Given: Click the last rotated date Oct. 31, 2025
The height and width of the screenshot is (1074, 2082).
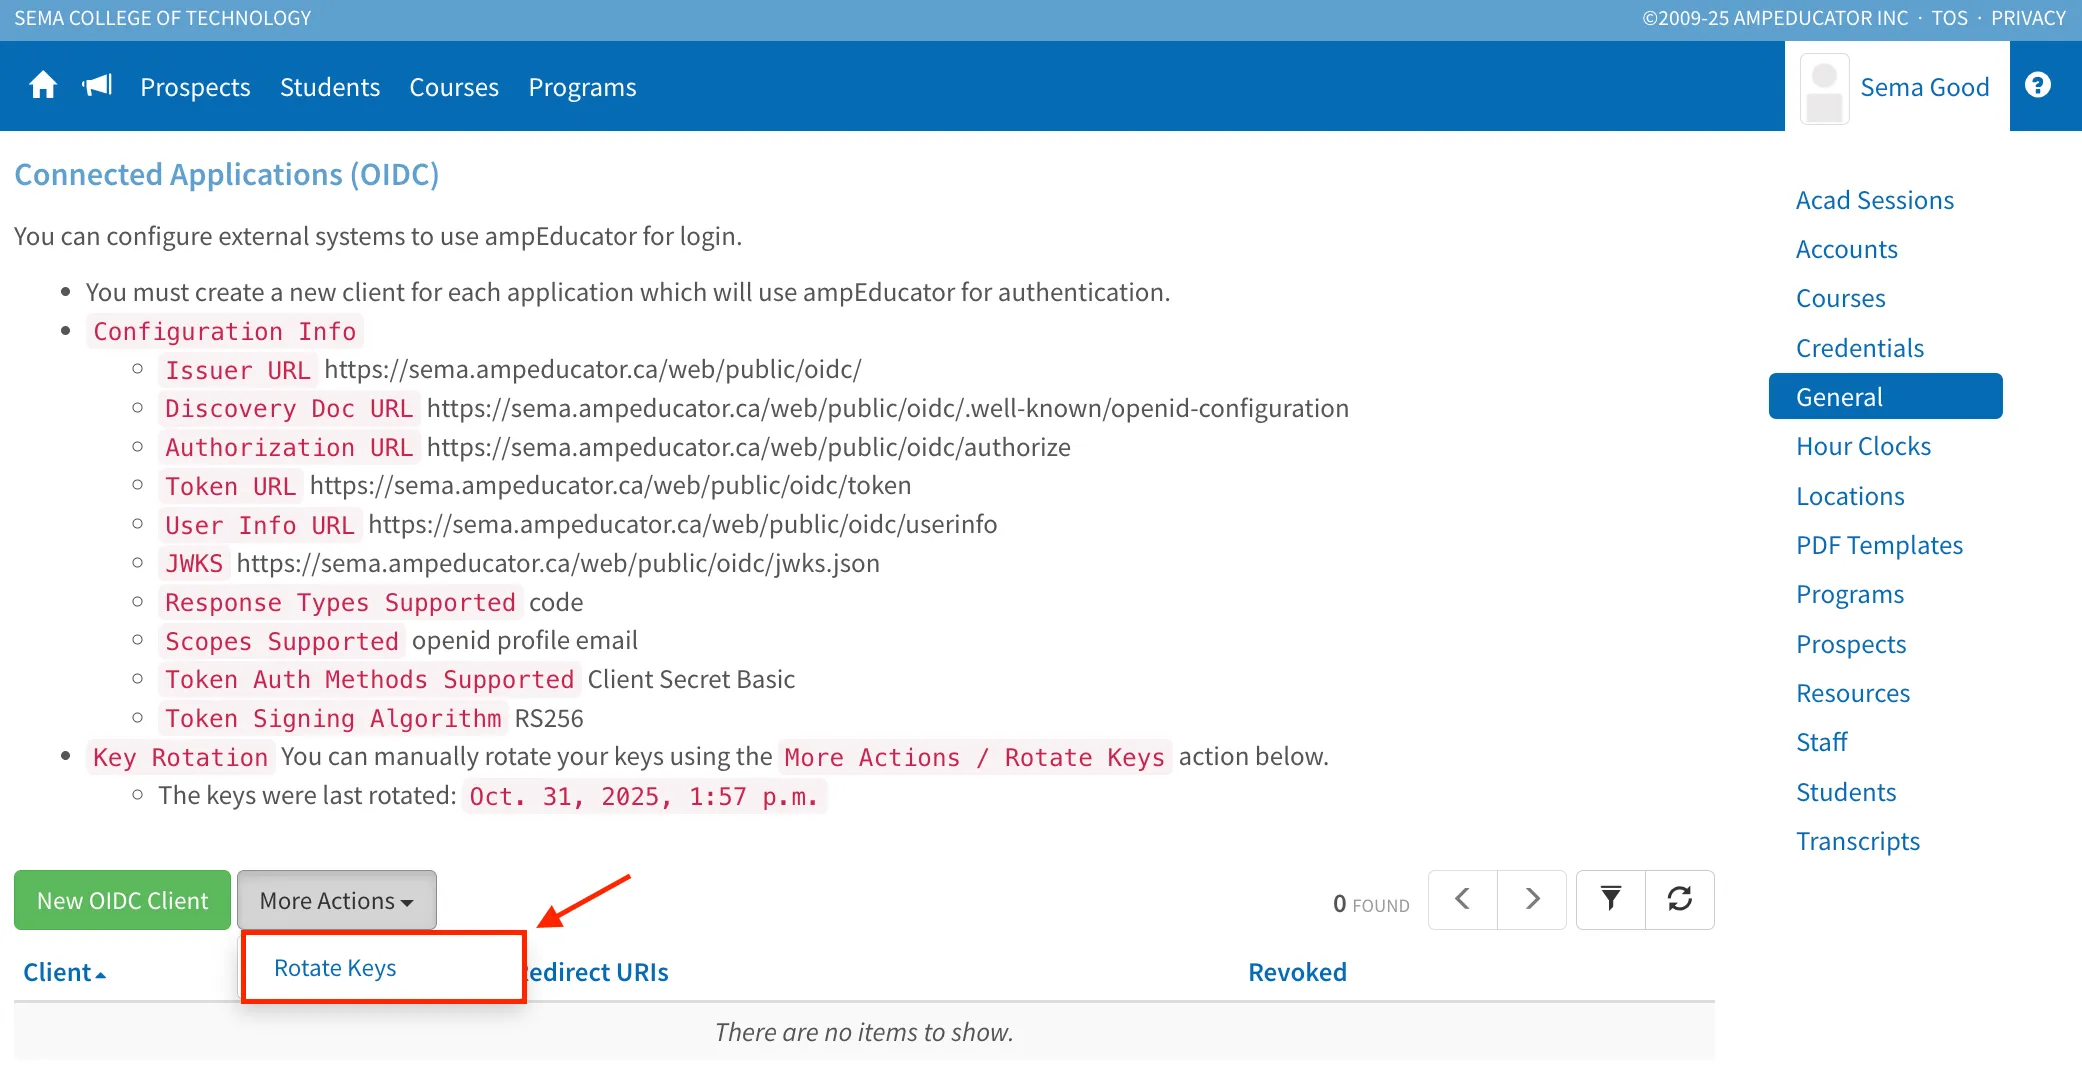Looking at the screenshot, I should pos(644,796).
